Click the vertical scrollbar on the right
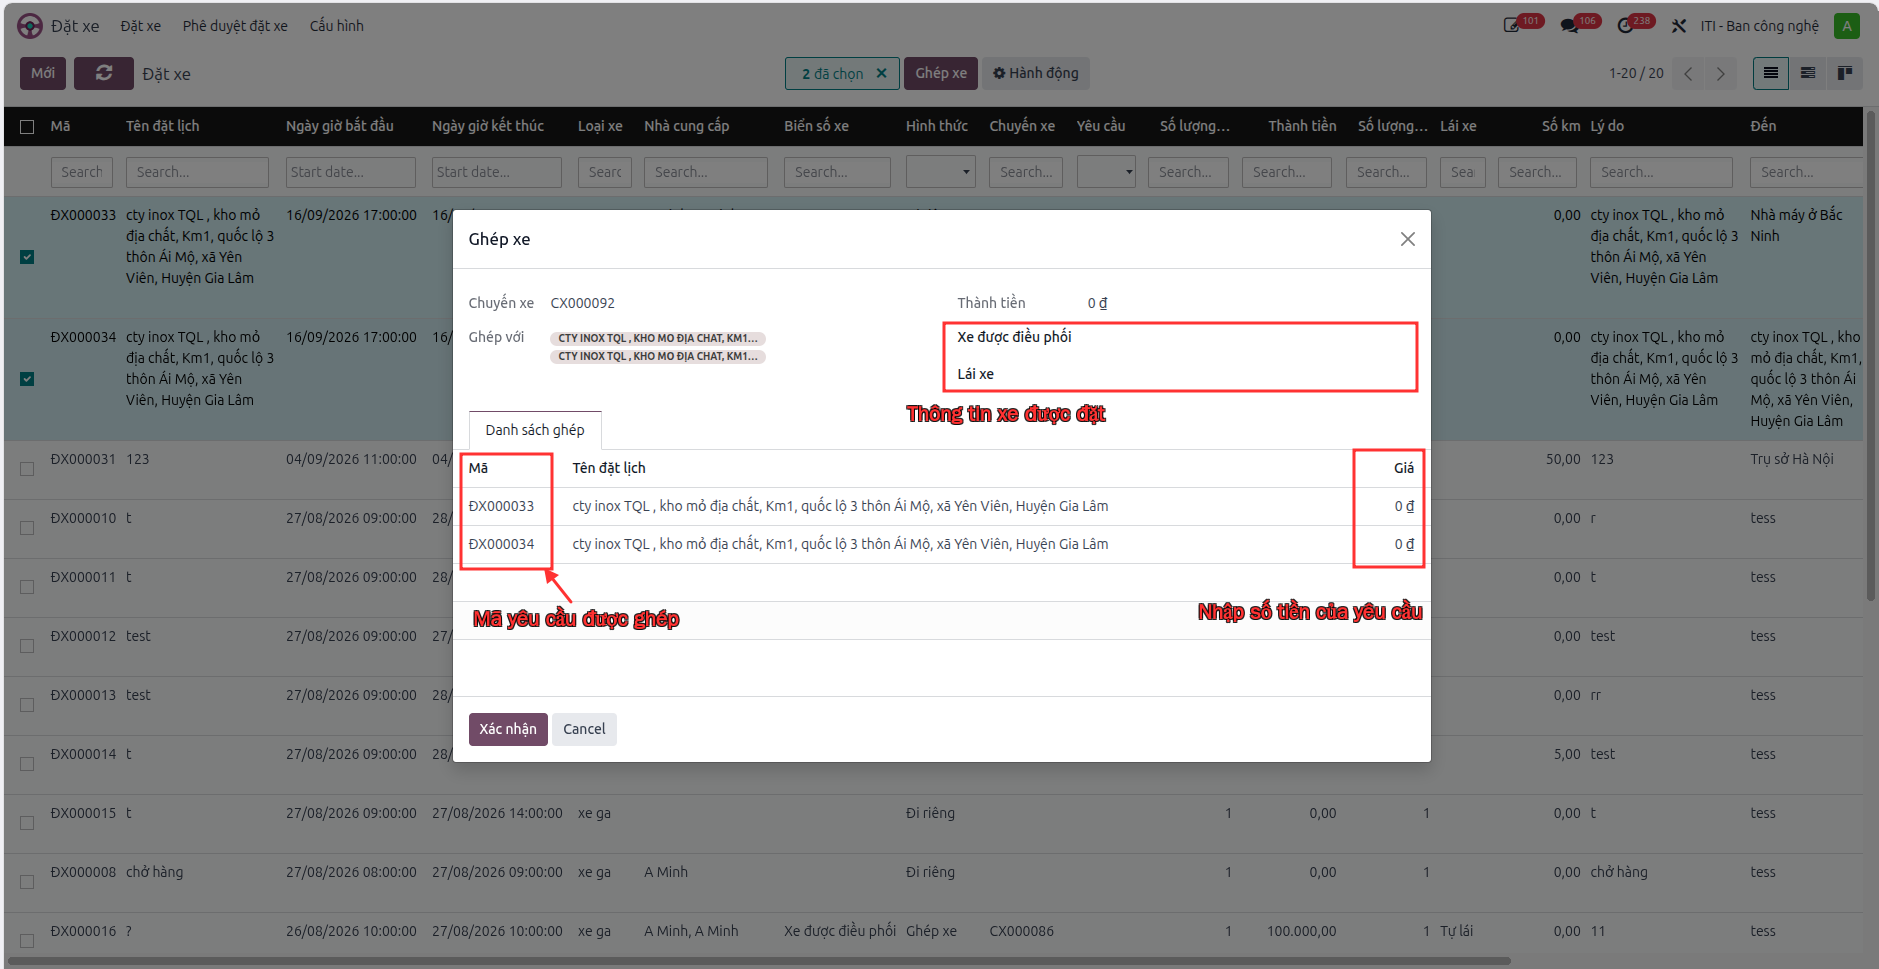Screen dimensions: 1879x969 point(1871,355)
